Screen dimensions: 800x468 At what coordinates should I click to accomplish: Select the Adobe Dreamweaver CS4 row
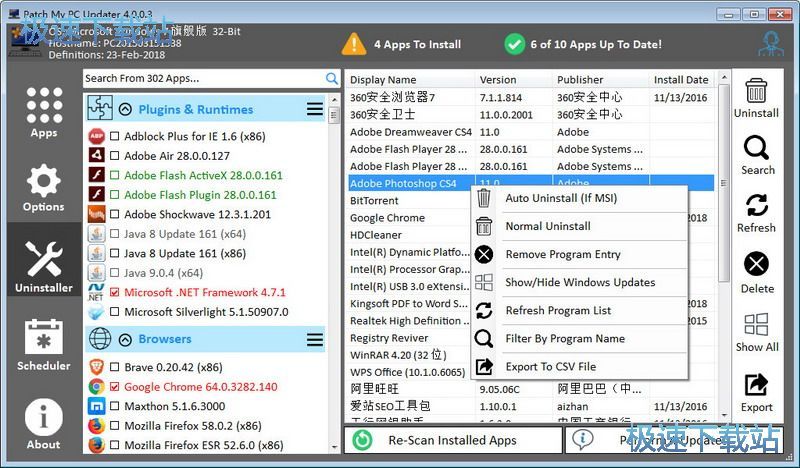coord(531,132)
